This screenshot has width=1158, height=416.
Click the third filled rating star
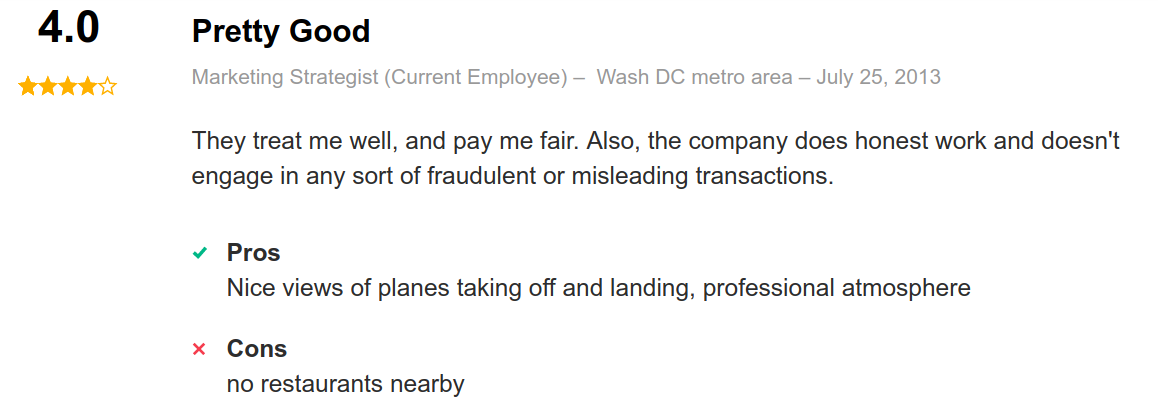click(x=67, y=87)
